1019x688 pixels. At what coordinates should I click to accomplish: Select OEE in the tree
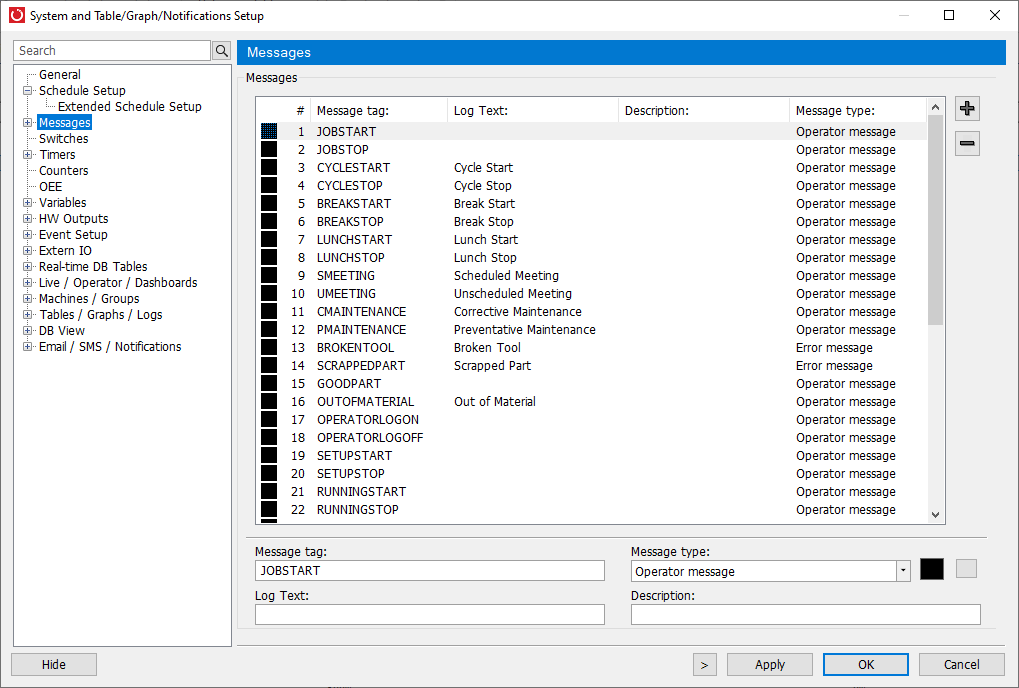(x=51, y=186)
